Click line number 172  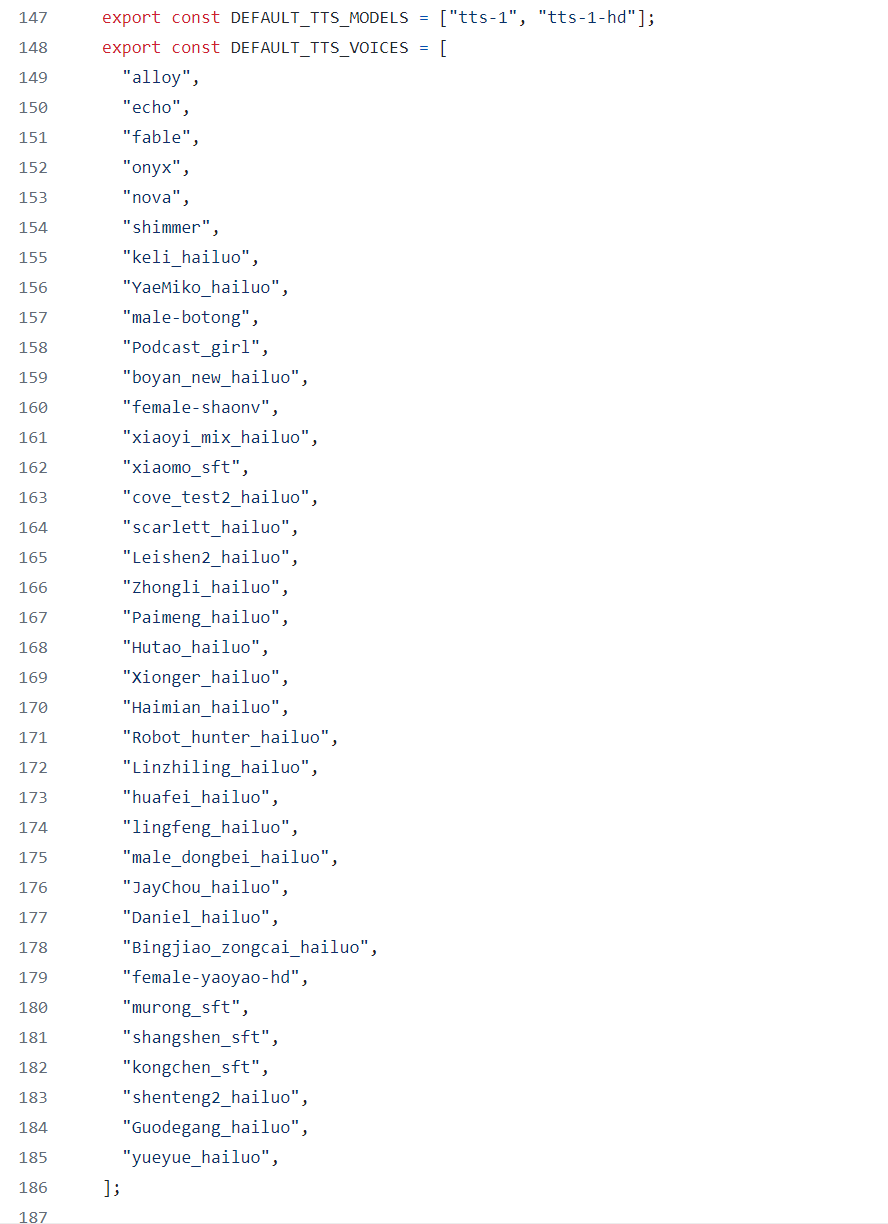33,768
